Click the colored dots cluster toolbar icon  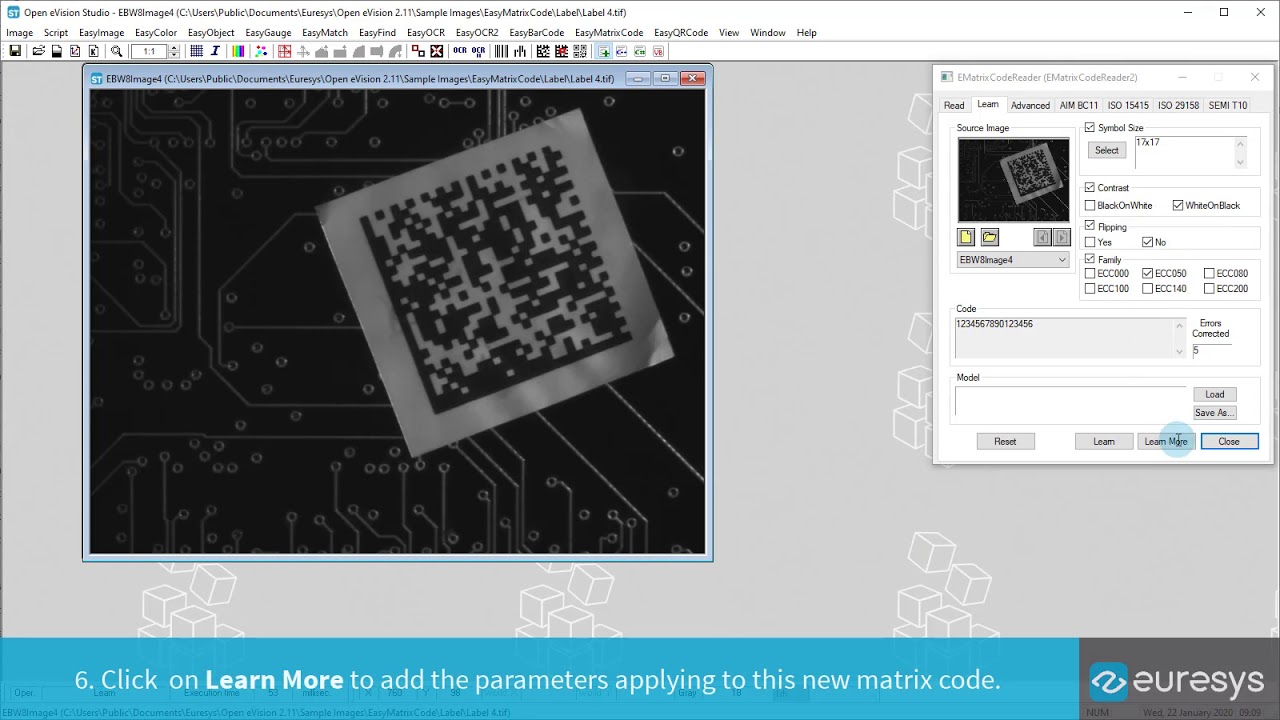[x=260, y=51]
